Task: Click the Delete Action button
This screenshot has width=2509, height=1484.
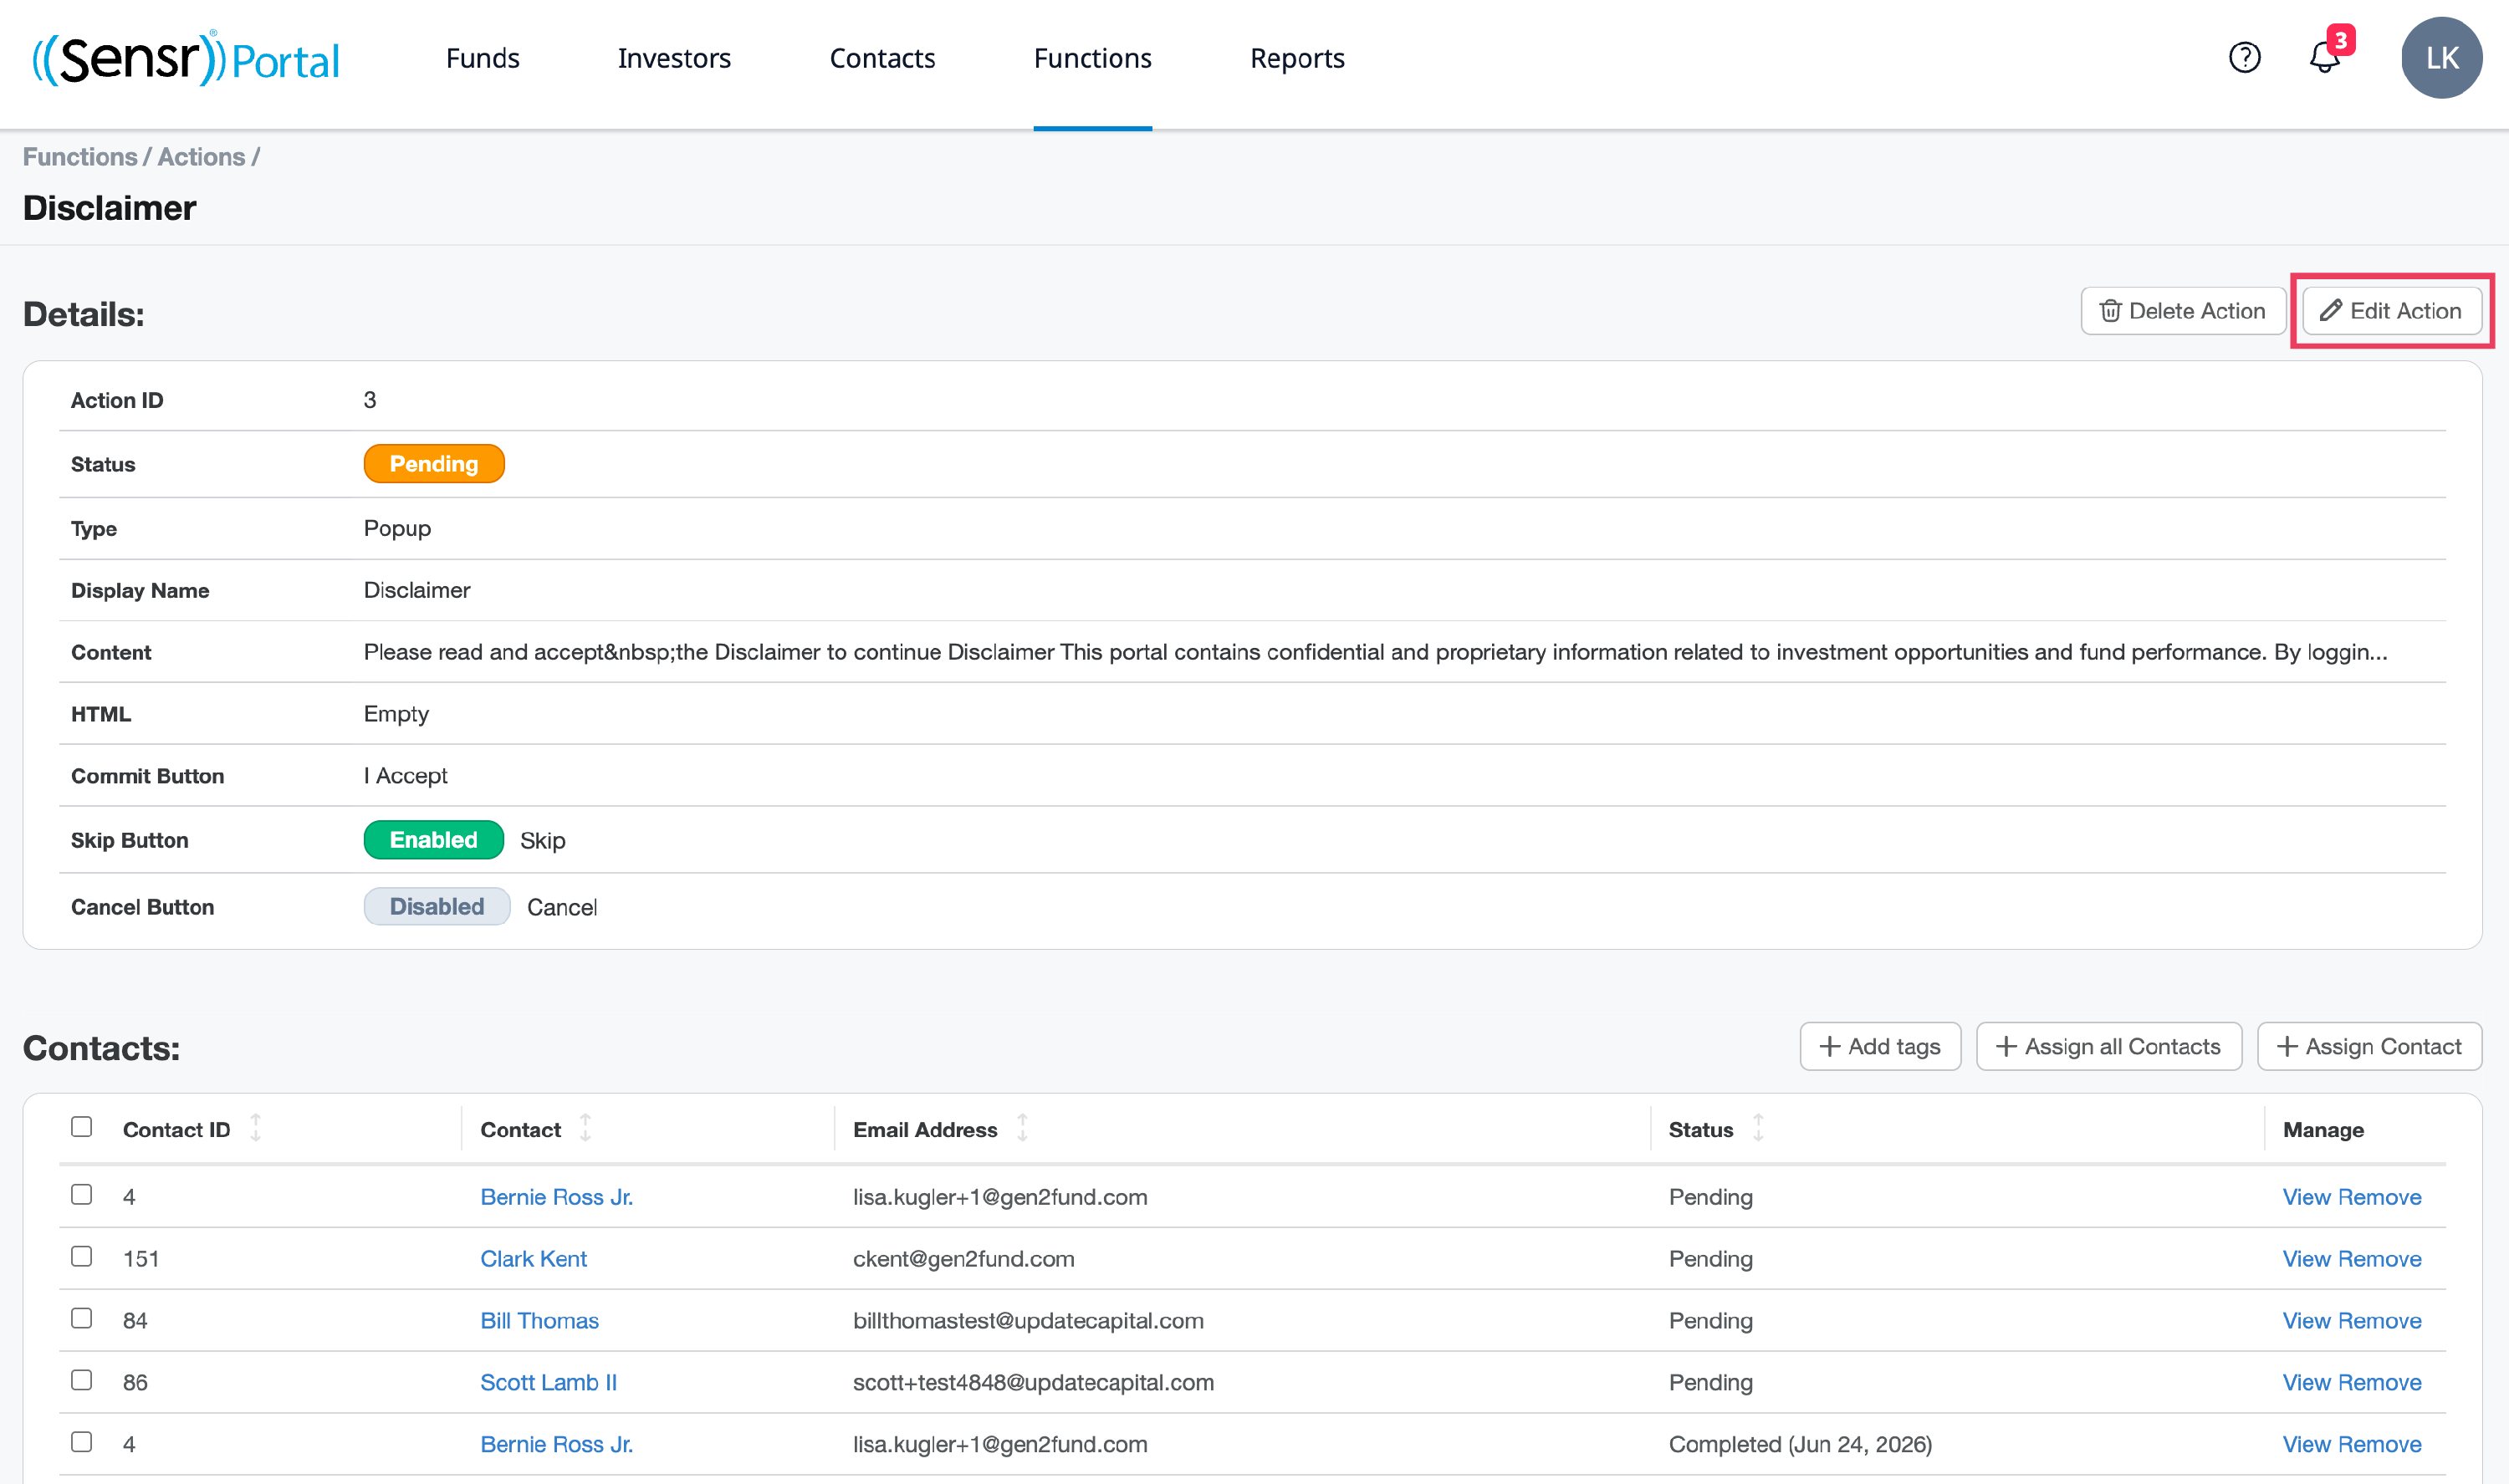Action: coord(2183,311)
